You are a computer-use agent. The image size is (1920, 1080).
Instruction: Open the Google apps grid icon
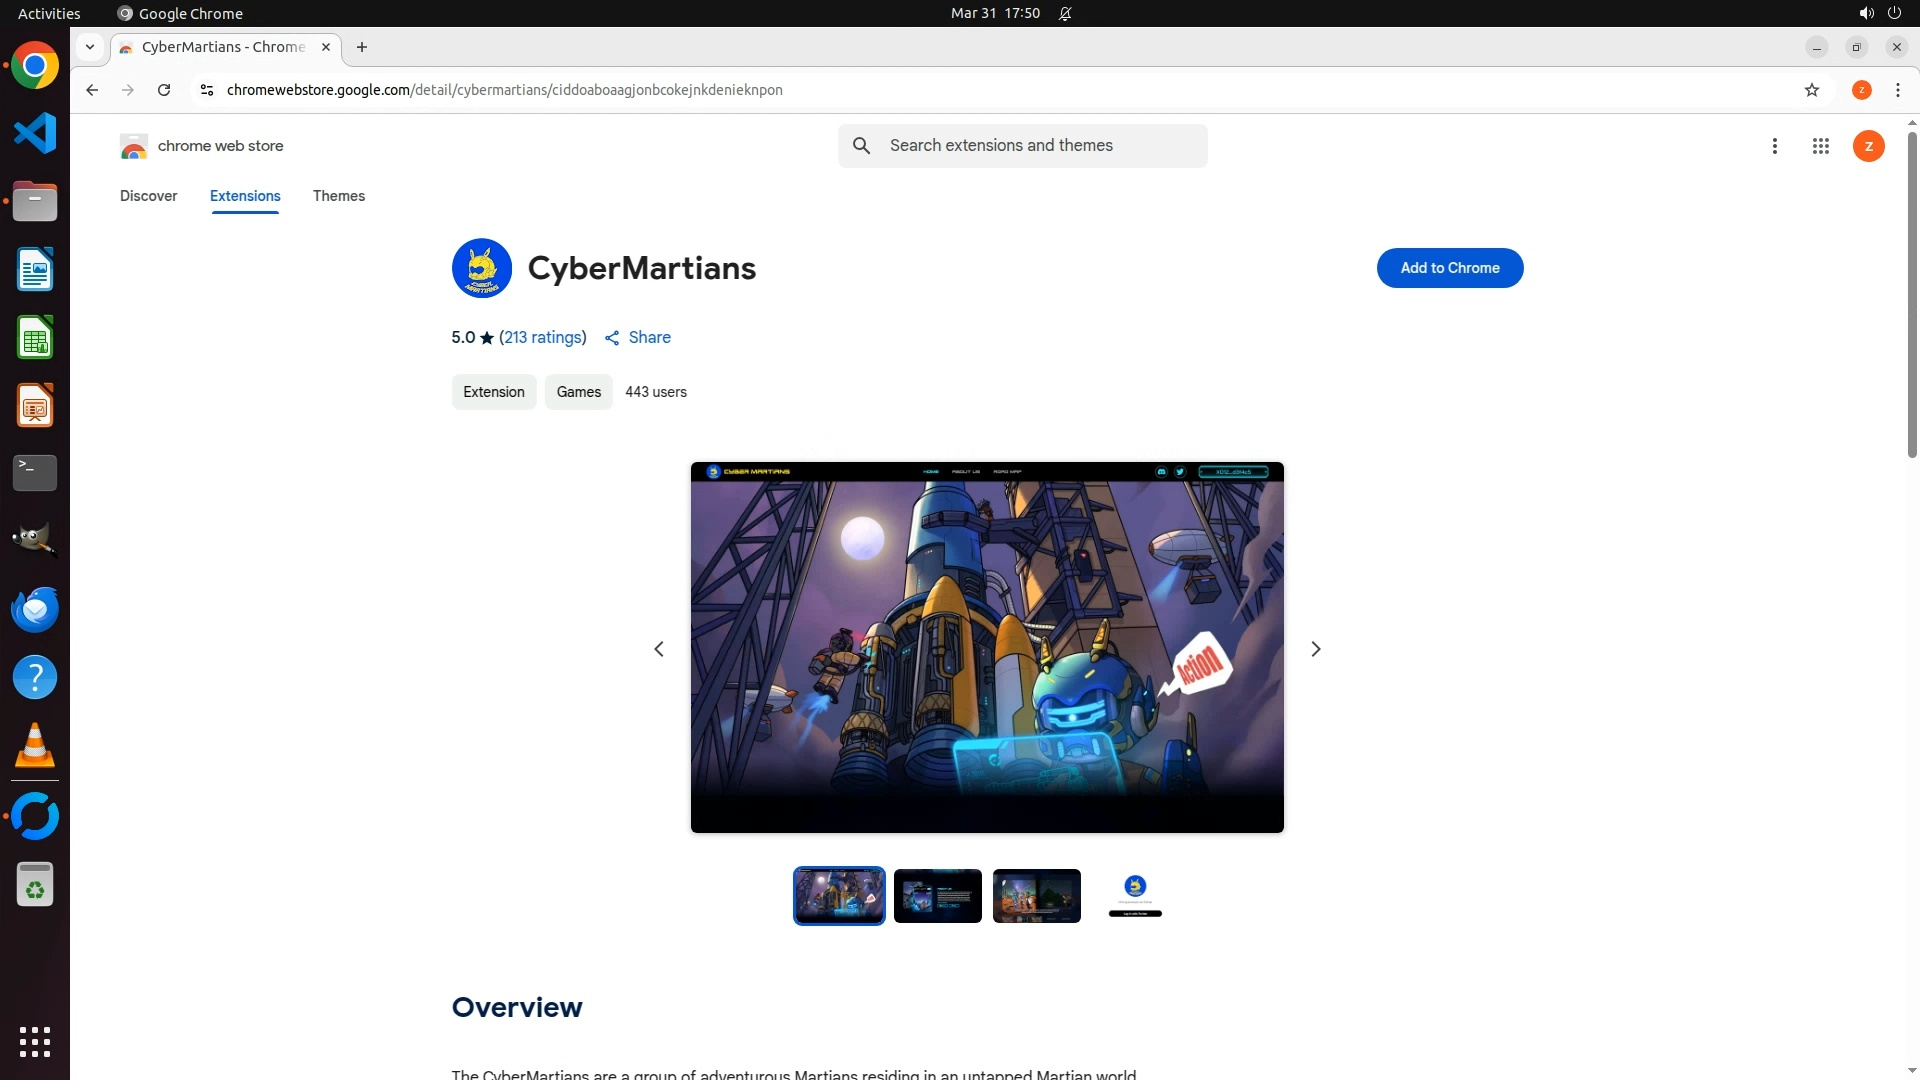[x=1820, y=146]
